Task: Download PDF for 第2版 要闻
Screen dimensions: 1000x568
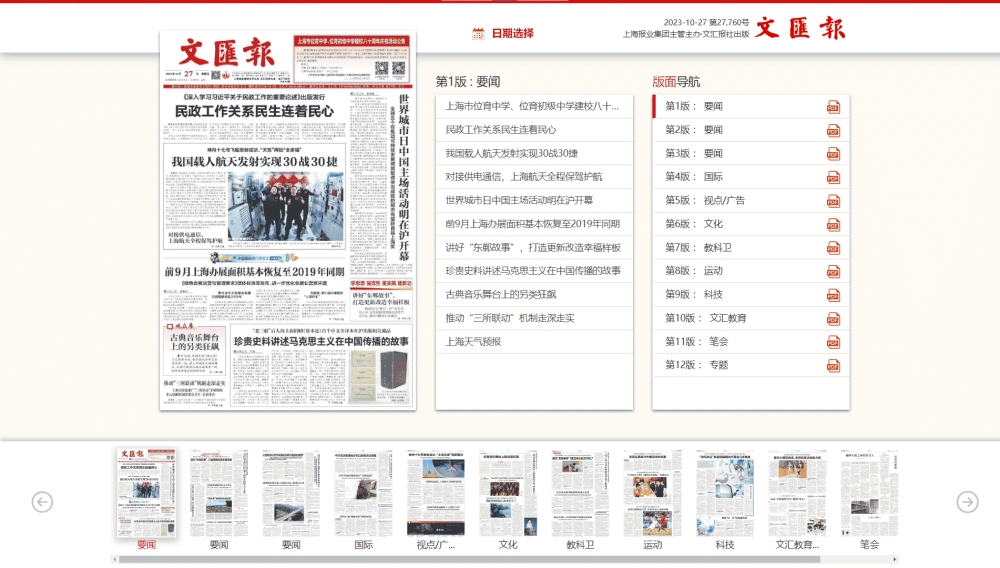Action: tap(833, 131)
